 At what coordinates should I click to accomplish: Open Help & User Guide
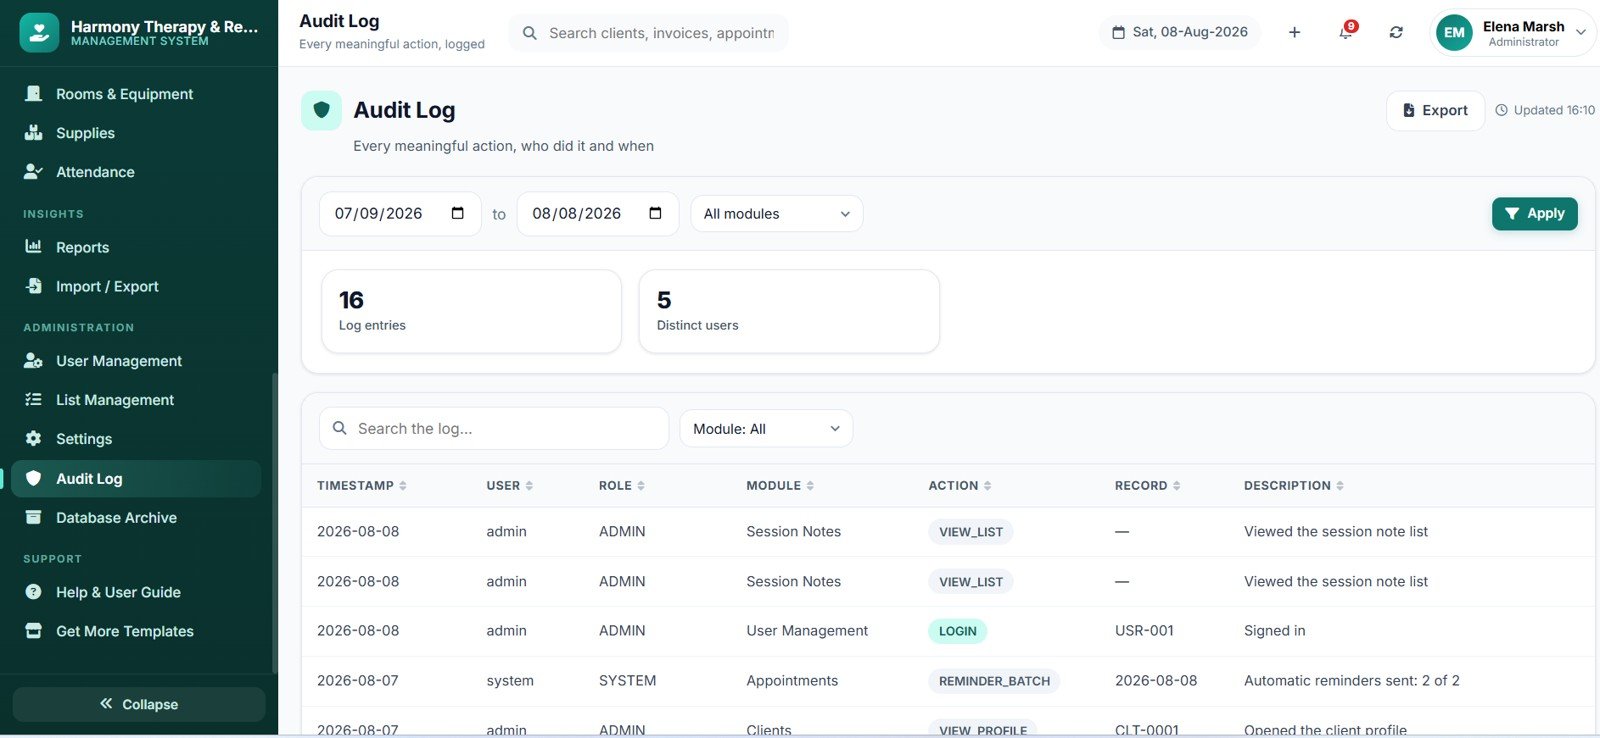click(136, 592)
